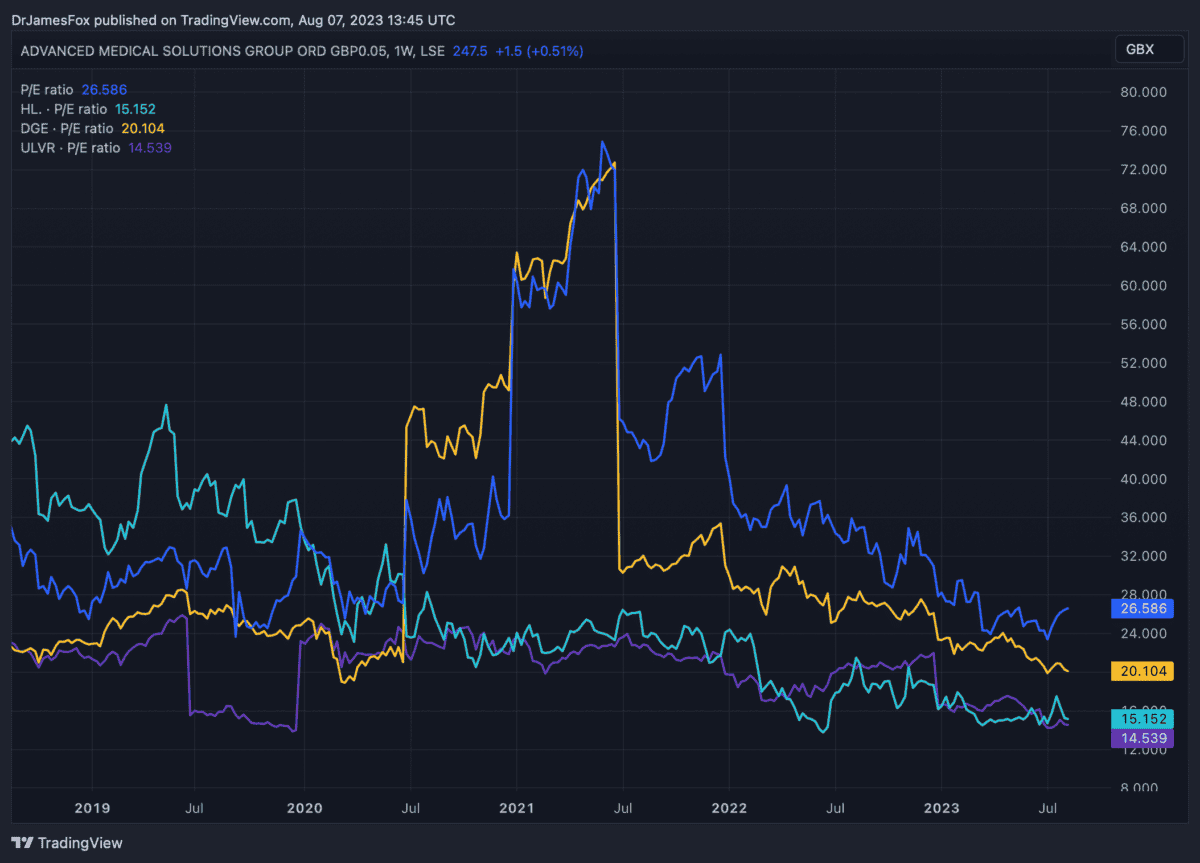Click the 2023 label on time axis
Image resolution: width=1200 pixels, height=863 pixels.
941,808
